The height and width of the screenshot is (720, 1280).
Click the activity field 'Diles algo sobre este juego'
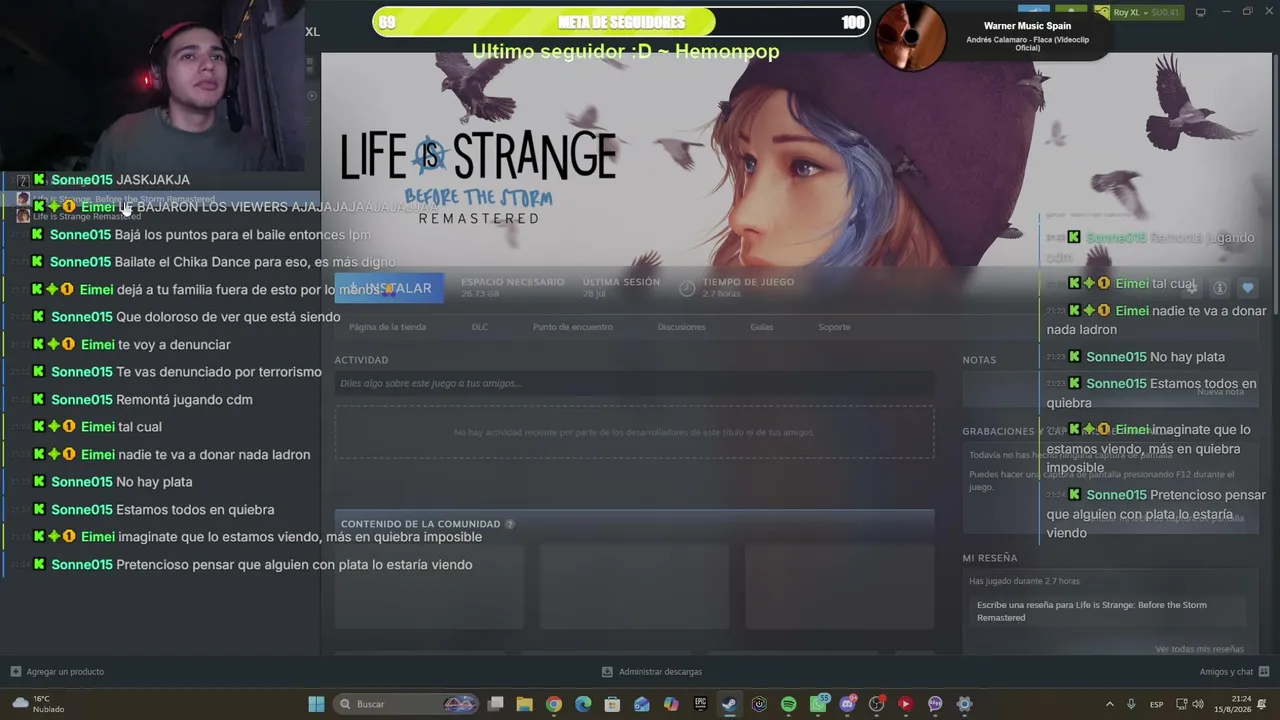tap(634, 383)
